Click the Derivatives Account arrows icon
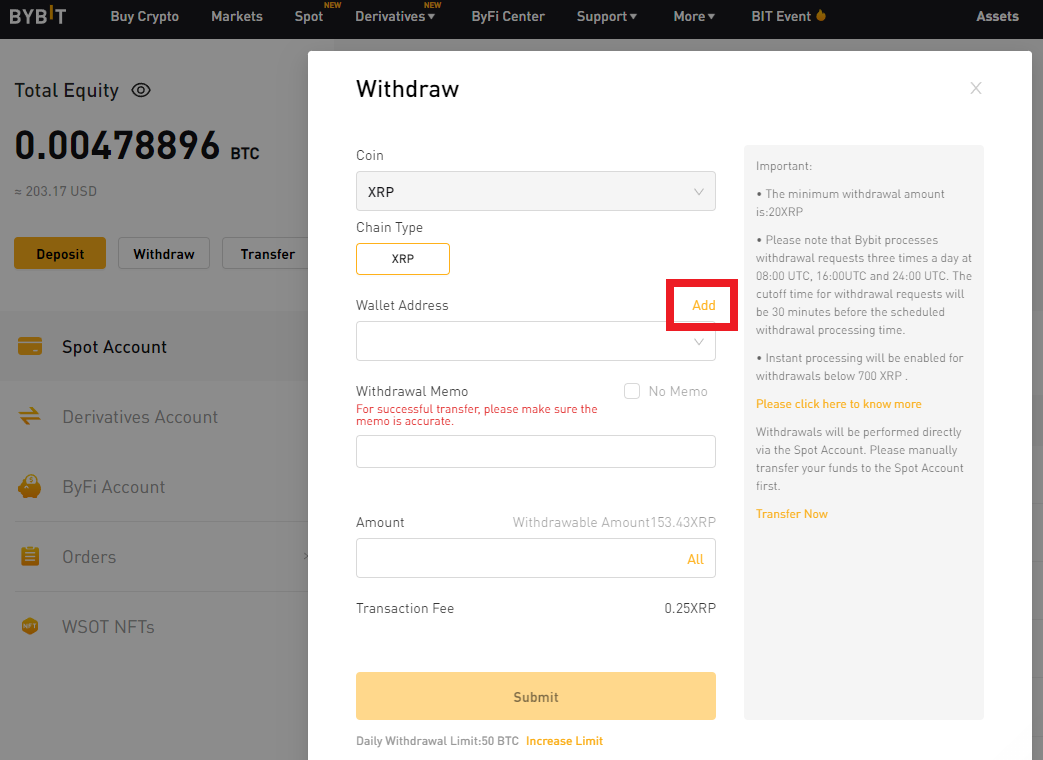The width and height of the screenshot is (1043, 760). point(30,416)
